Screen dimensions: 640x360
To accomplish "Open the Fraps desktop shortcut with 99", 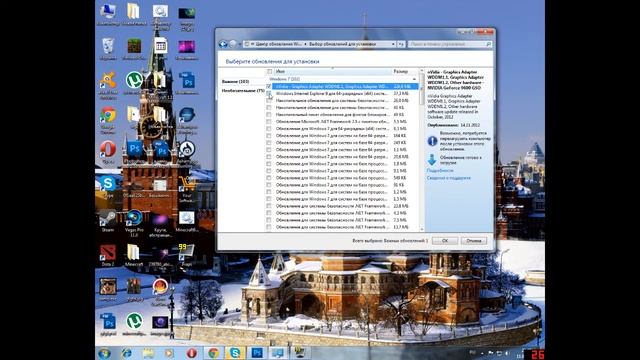I will click(187, 256).
